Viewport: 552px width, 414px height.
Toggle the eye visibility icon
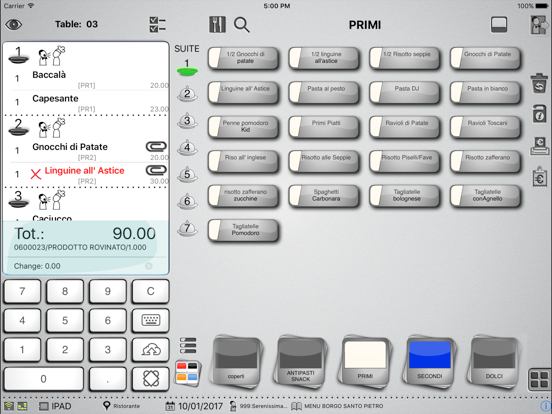[13, 25]
